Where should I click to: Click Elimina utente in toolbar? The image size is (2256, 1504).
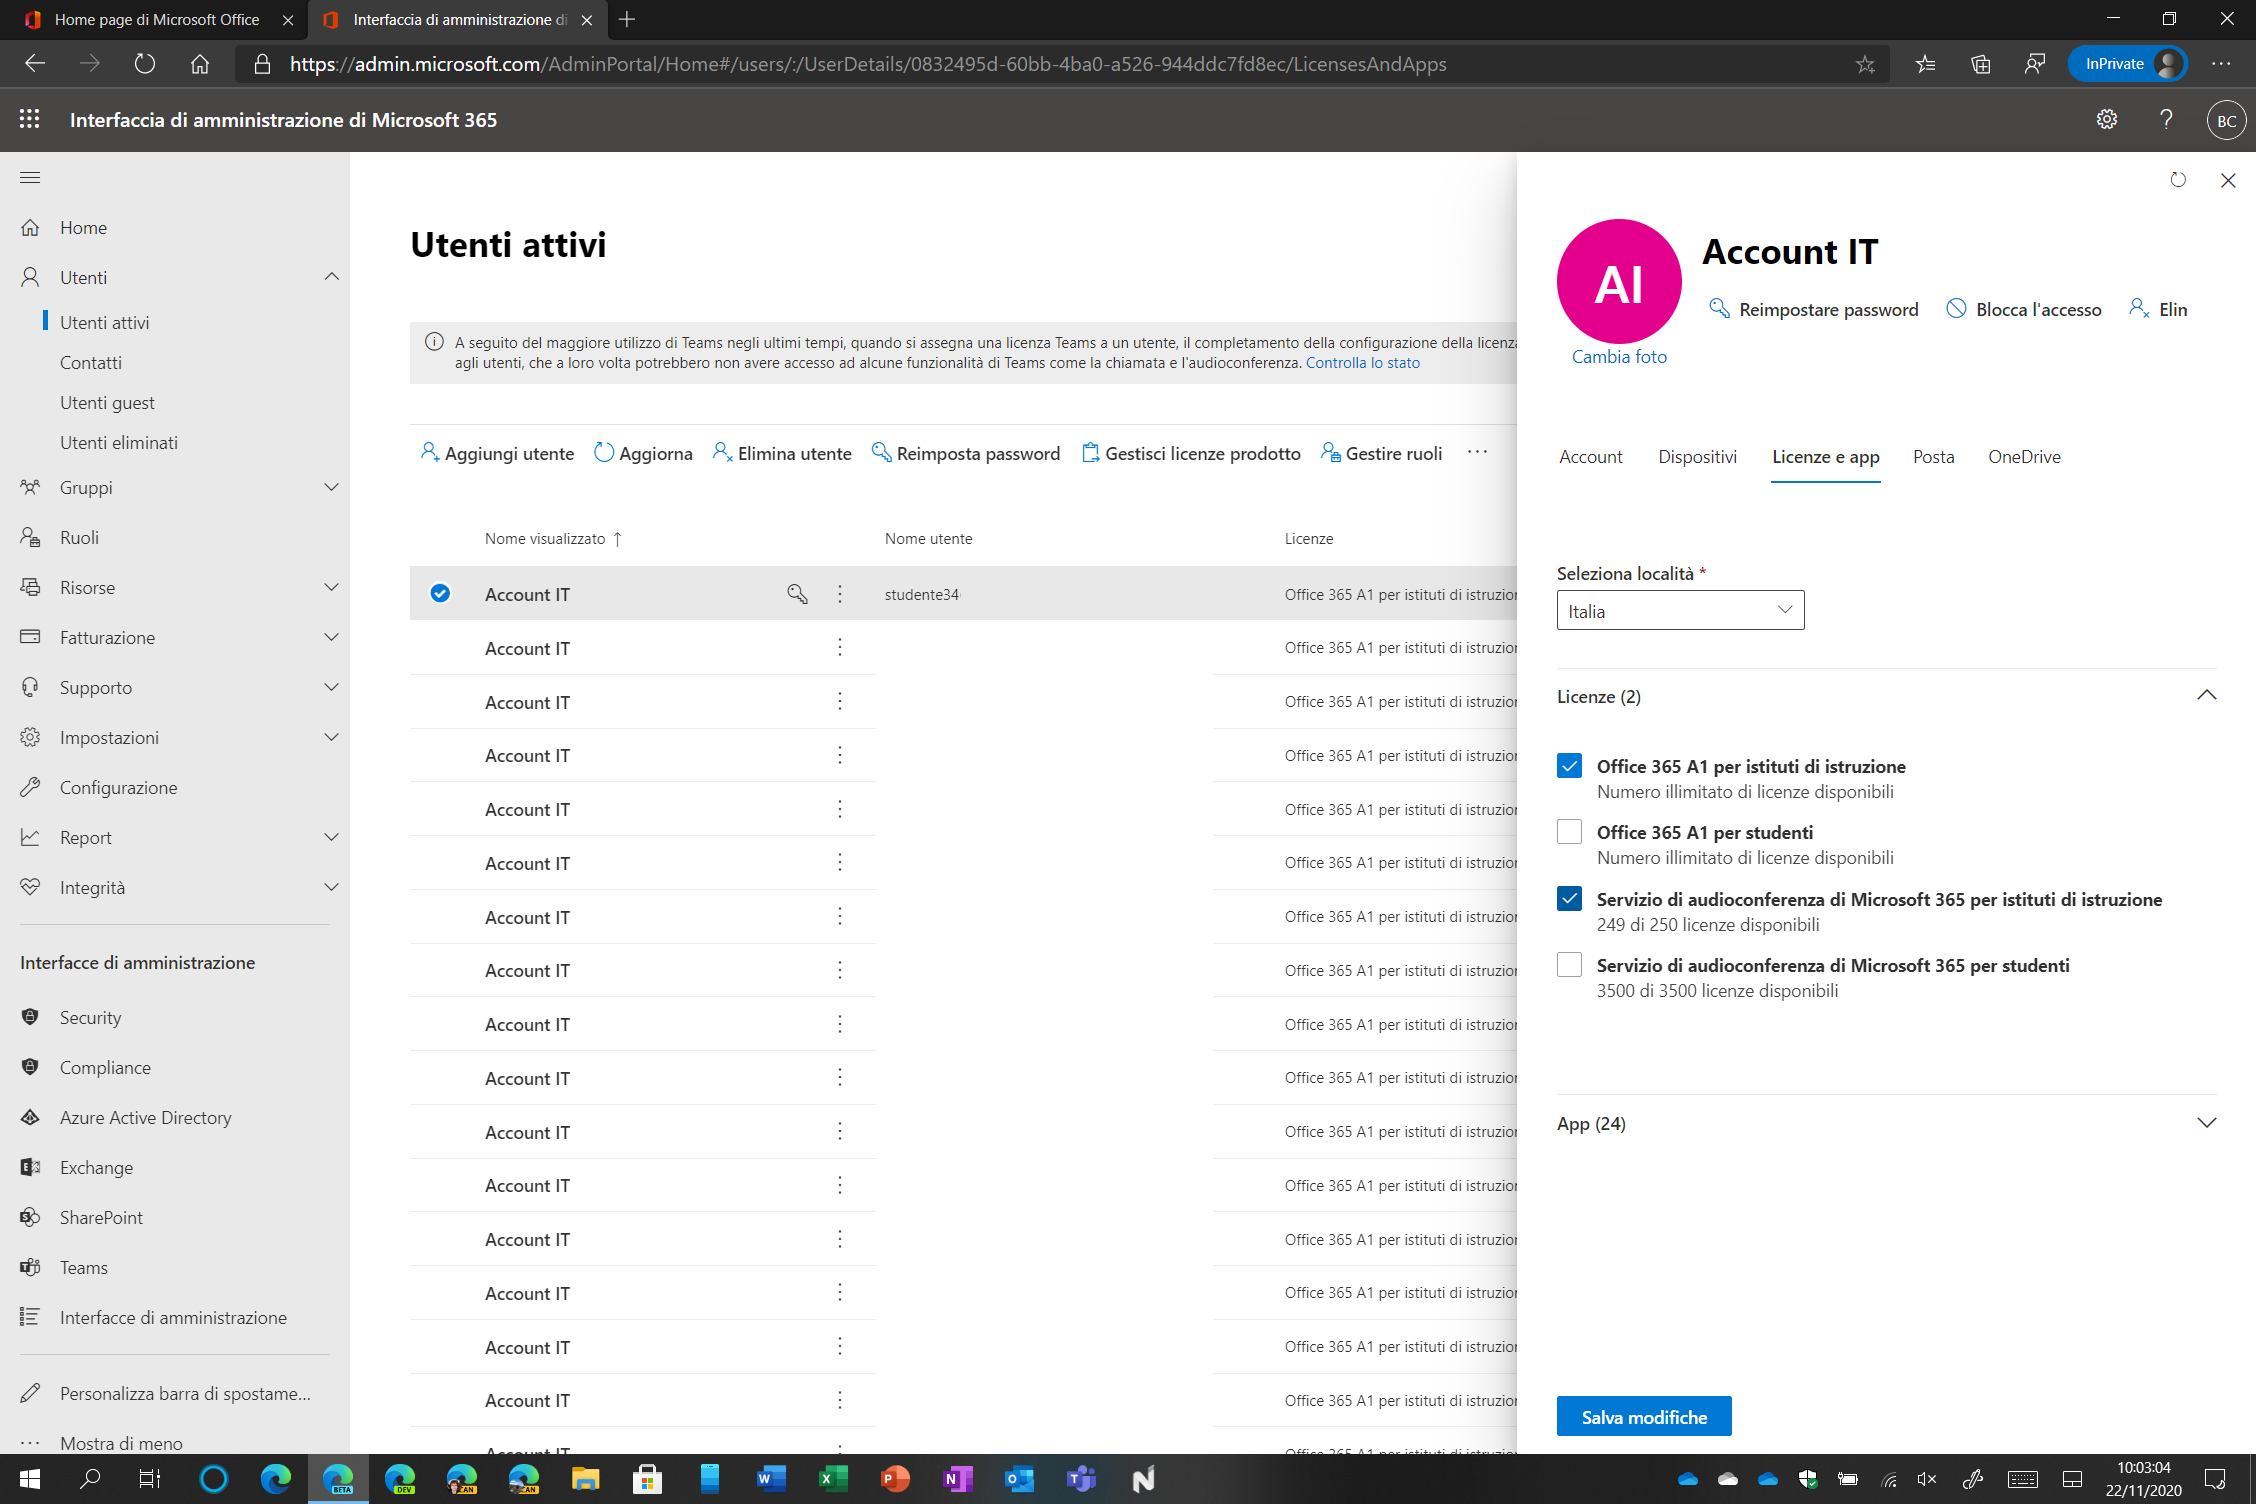tap(782, 453)
